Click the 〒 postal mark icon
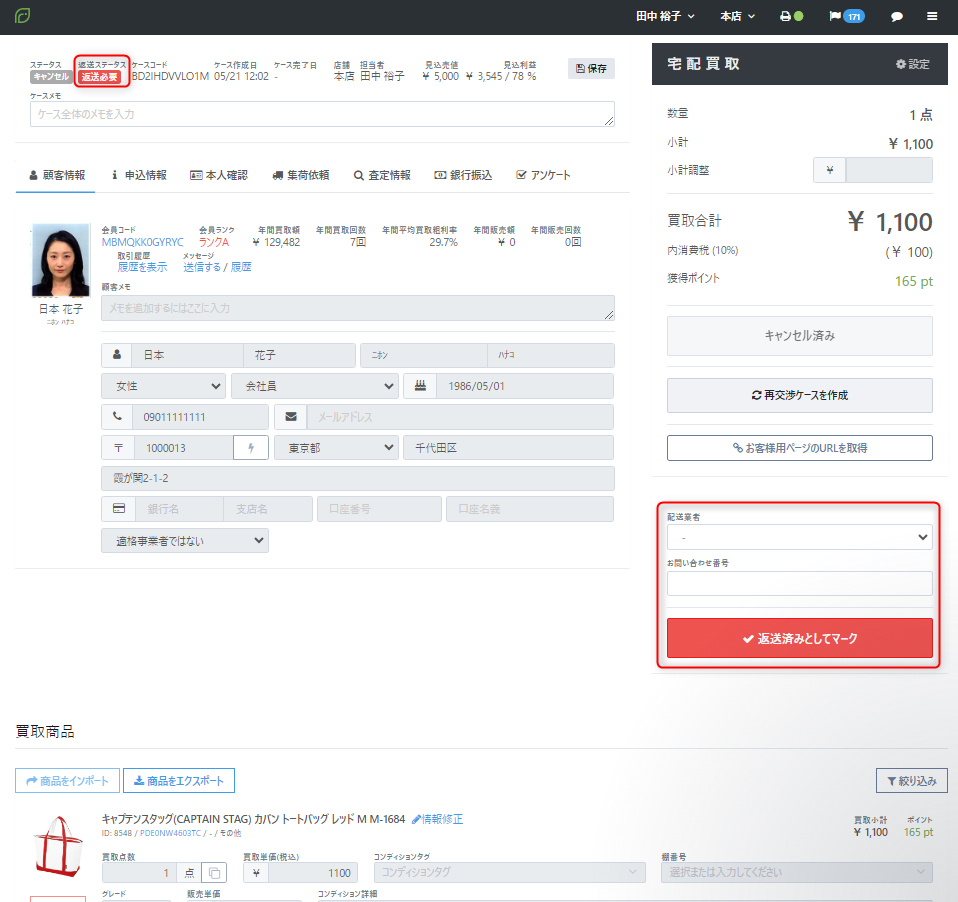This screenshot has width=958, height=902. coord(119,448)
